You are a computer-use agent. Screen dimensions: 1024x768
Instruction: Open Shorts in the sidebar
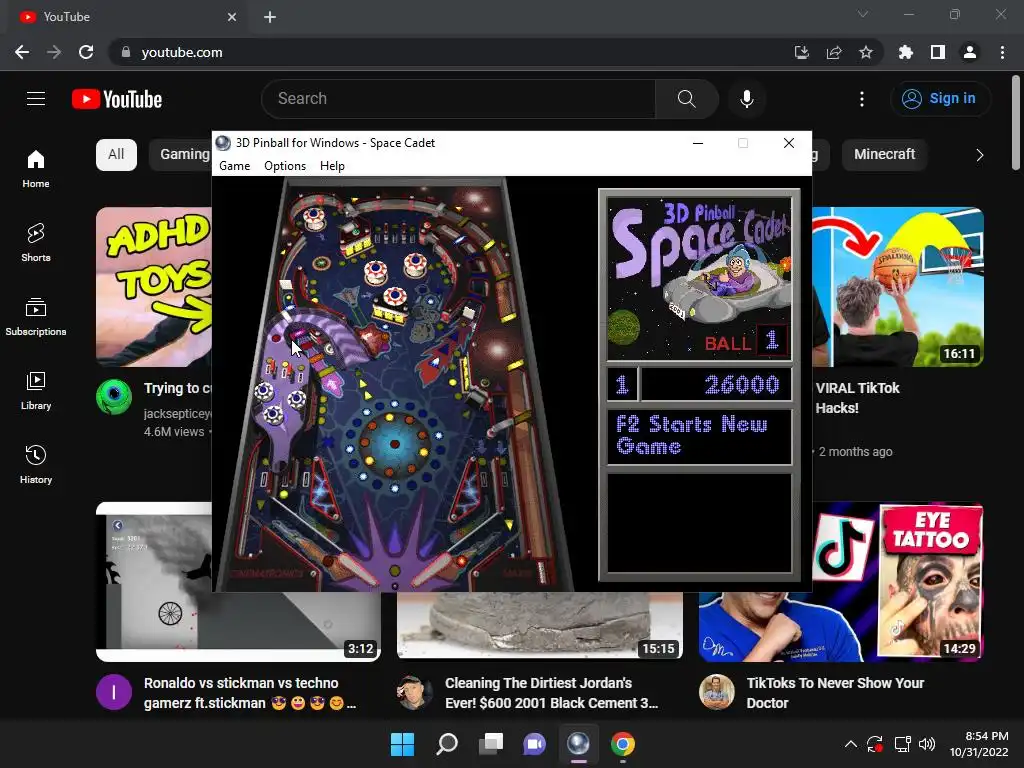[36, 242]
